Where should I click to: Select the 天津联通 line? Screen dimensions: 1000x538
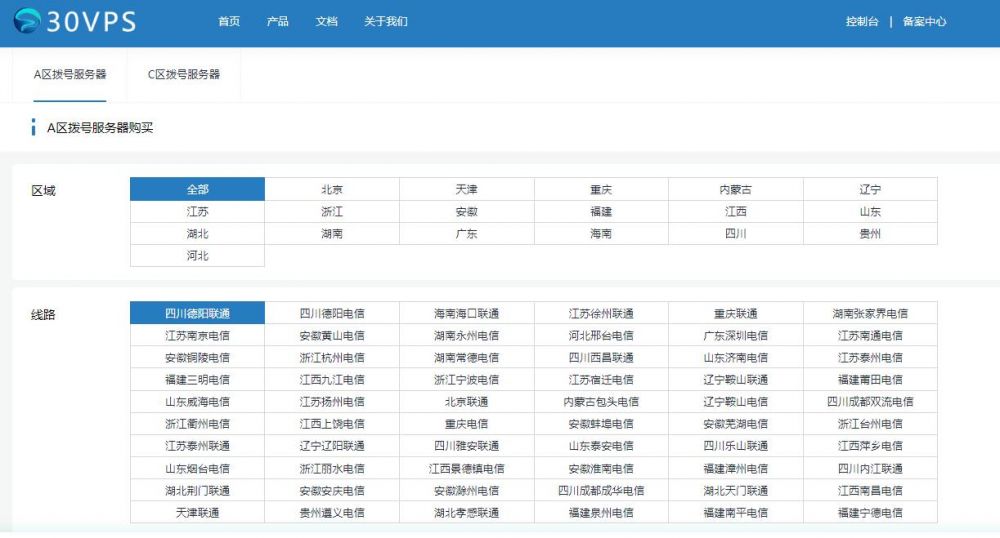(x=197, y=513)
